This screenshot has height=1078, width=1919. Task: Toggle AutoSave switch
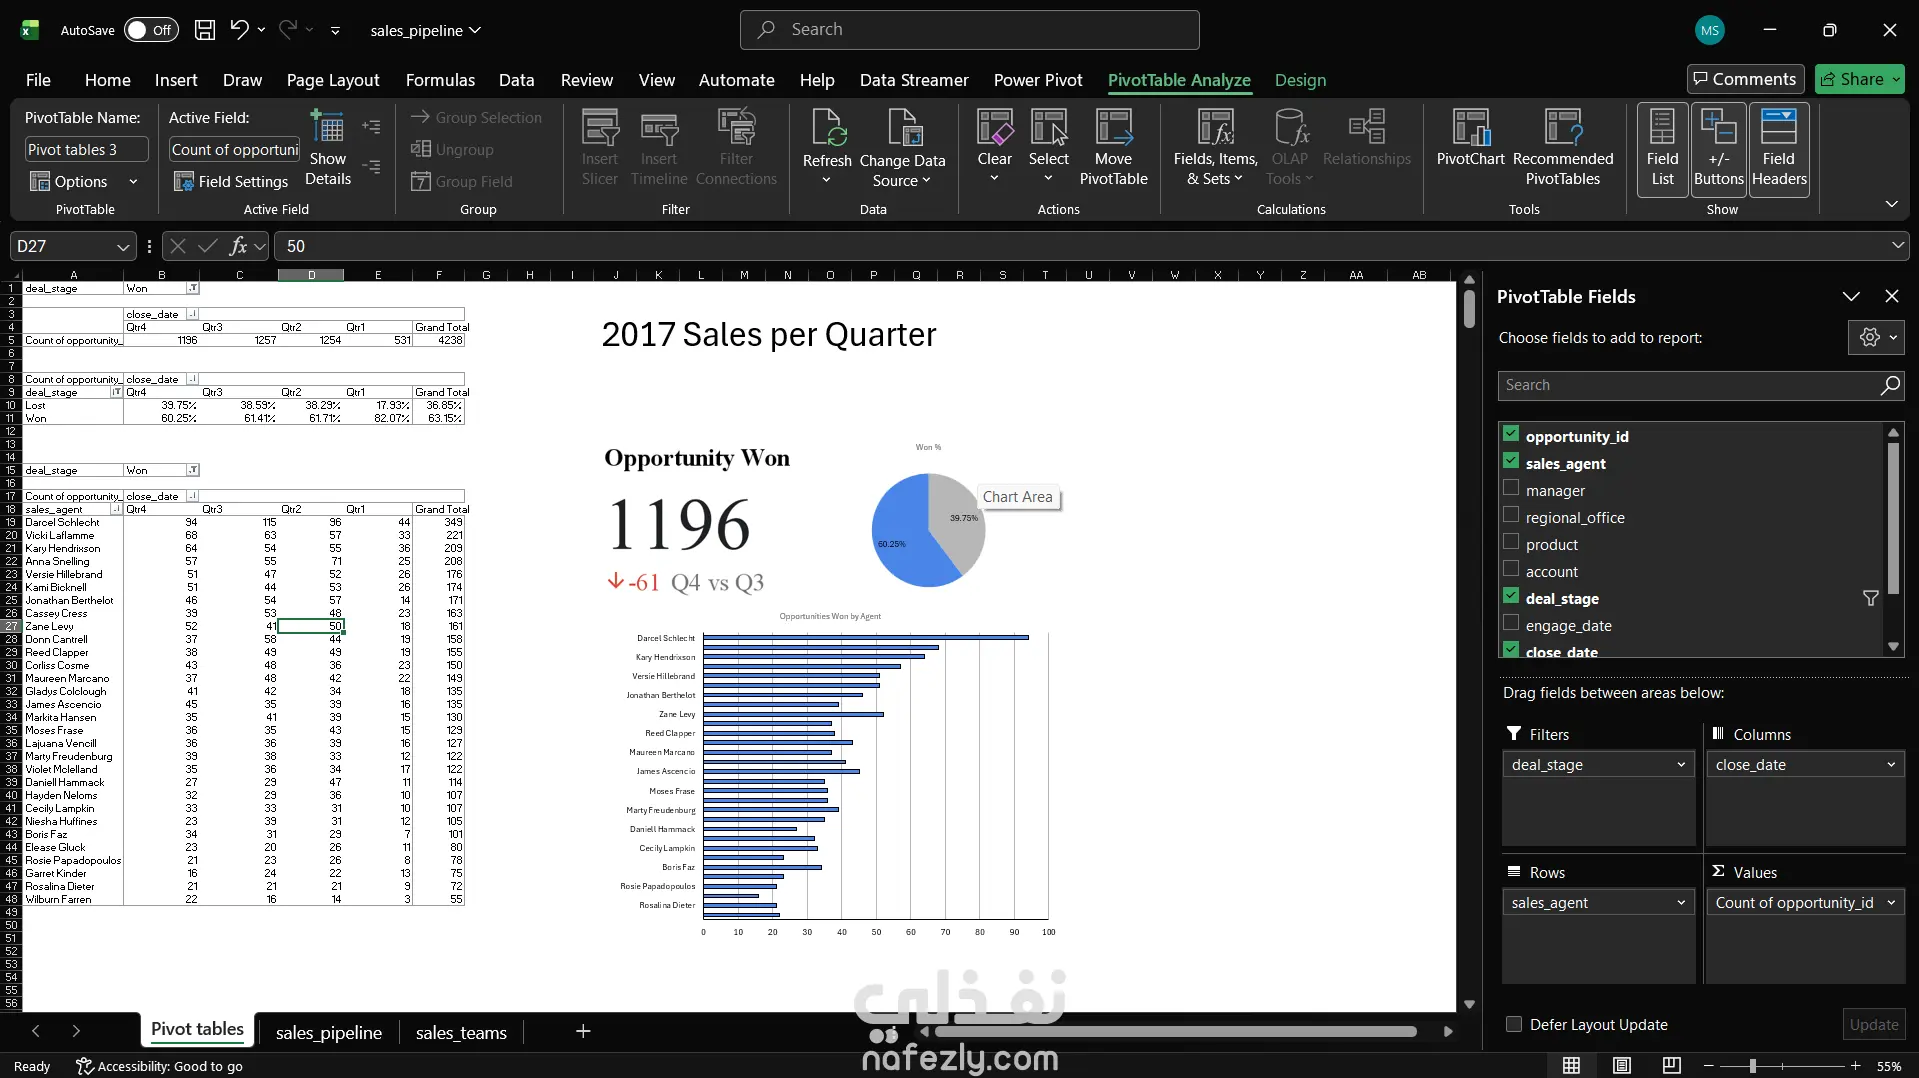(x=151, y=30)
